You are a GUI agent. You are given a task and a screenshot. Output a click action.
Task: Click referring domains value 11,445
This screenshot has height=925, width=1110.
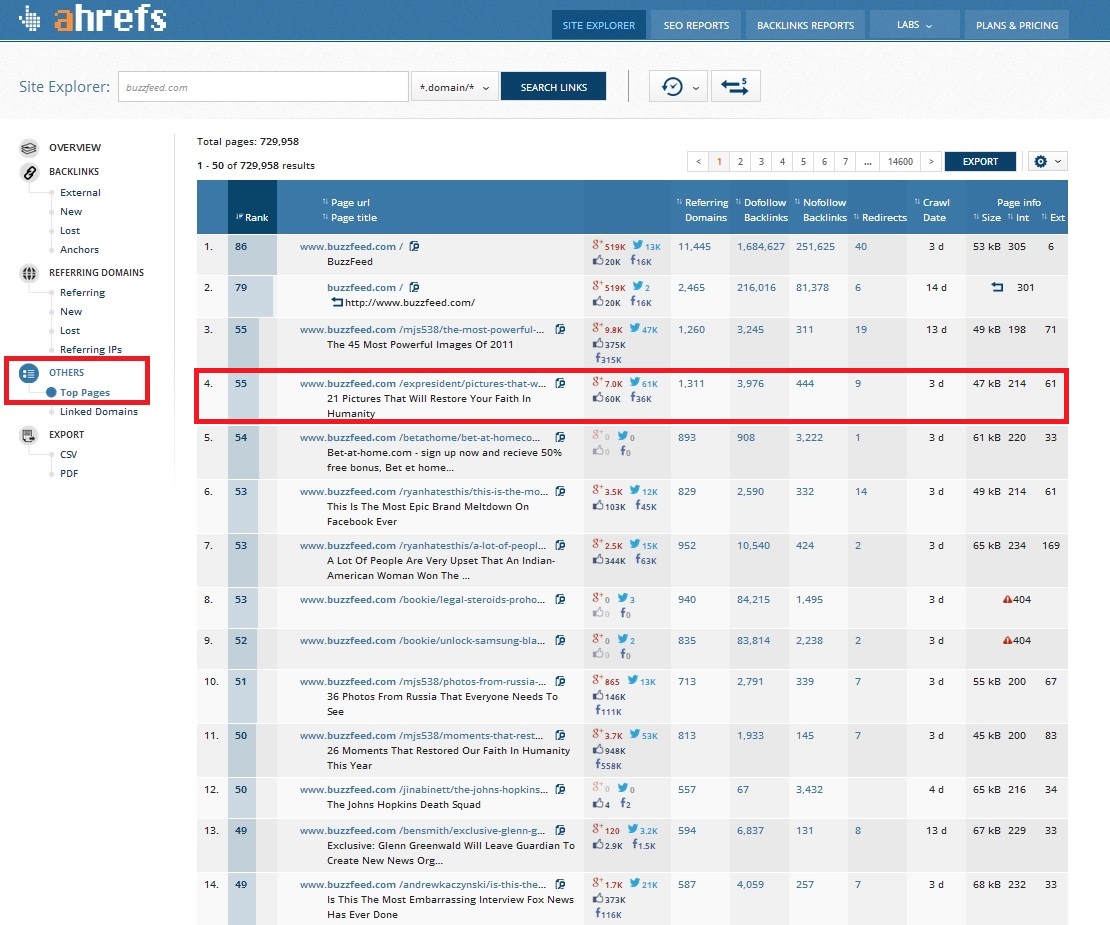coord(694,246)
